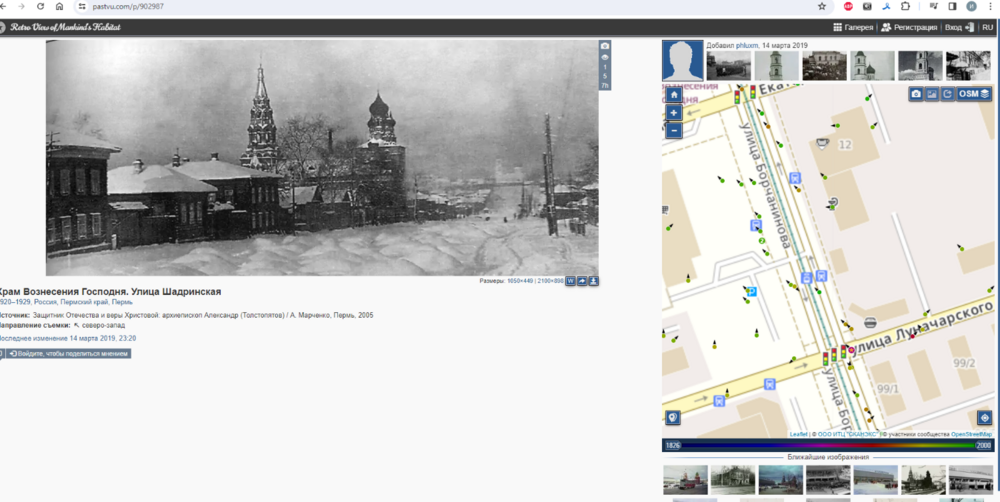Image resolution: width=1000 pixels, height=502 pixels.
Task: Click the 99/2 building label on map
Action: tap(964, 363)
